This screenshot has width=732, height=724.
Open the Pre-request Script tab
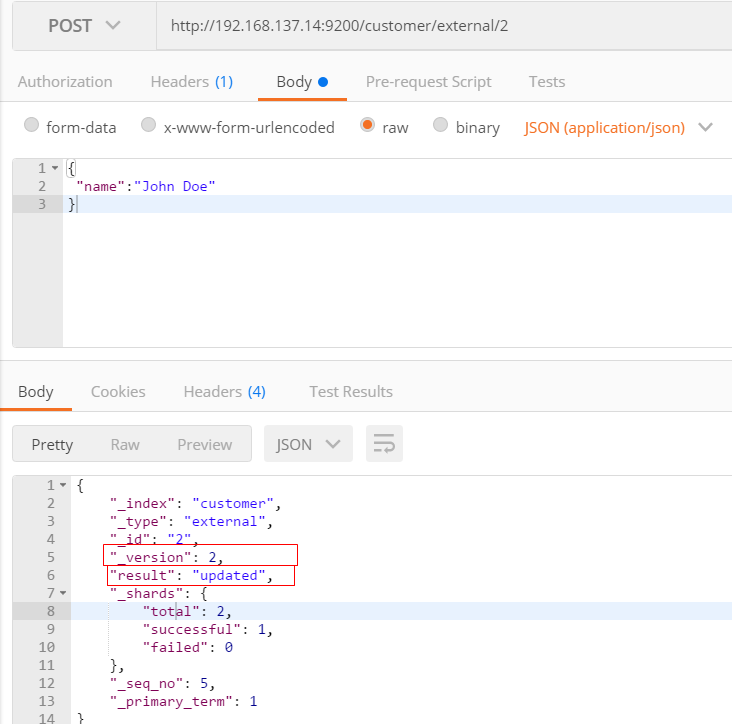(426, 82)
